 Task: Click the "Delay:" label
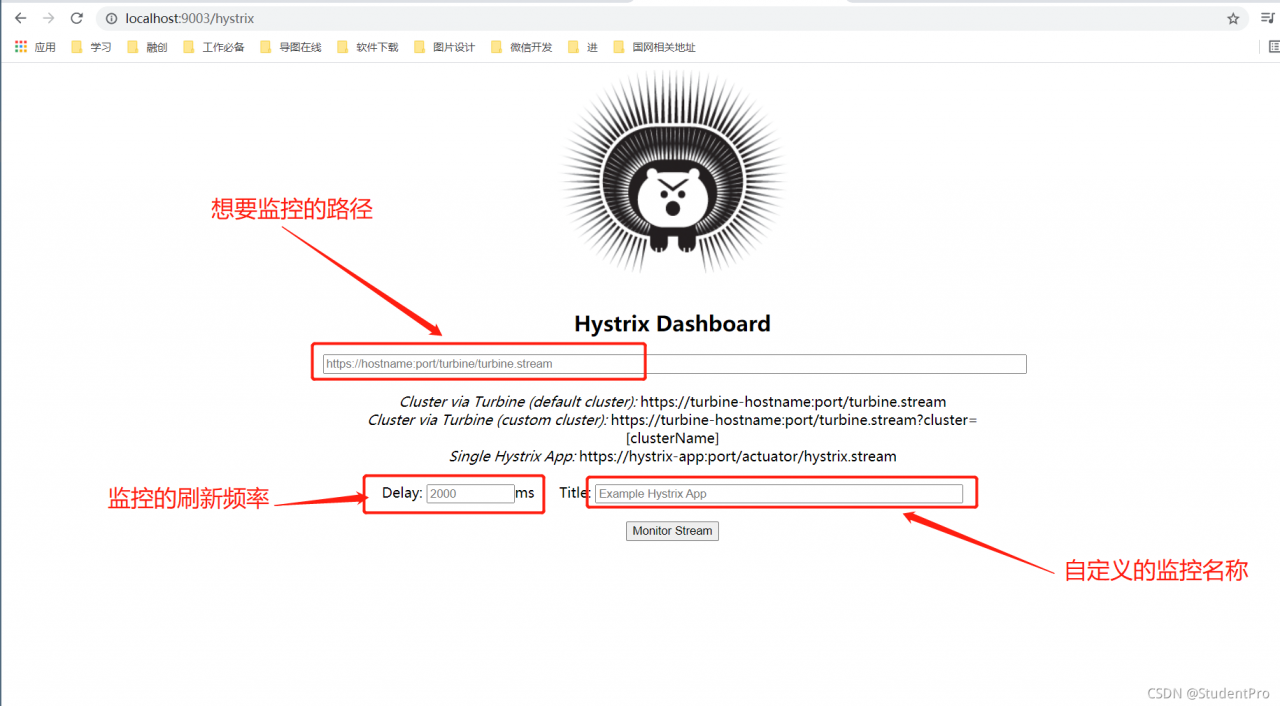(x=402, y=493)
